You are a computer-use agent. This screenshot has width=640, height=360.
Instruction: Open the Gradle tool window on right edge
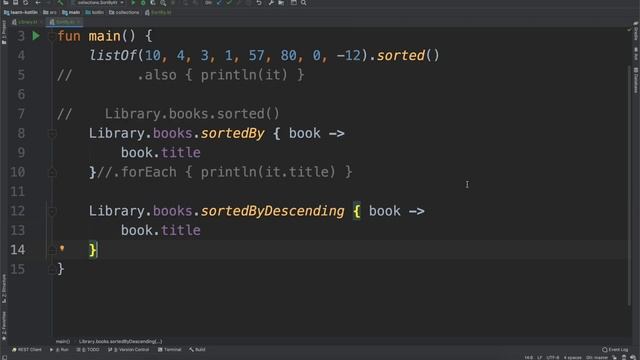click(636, 31)
